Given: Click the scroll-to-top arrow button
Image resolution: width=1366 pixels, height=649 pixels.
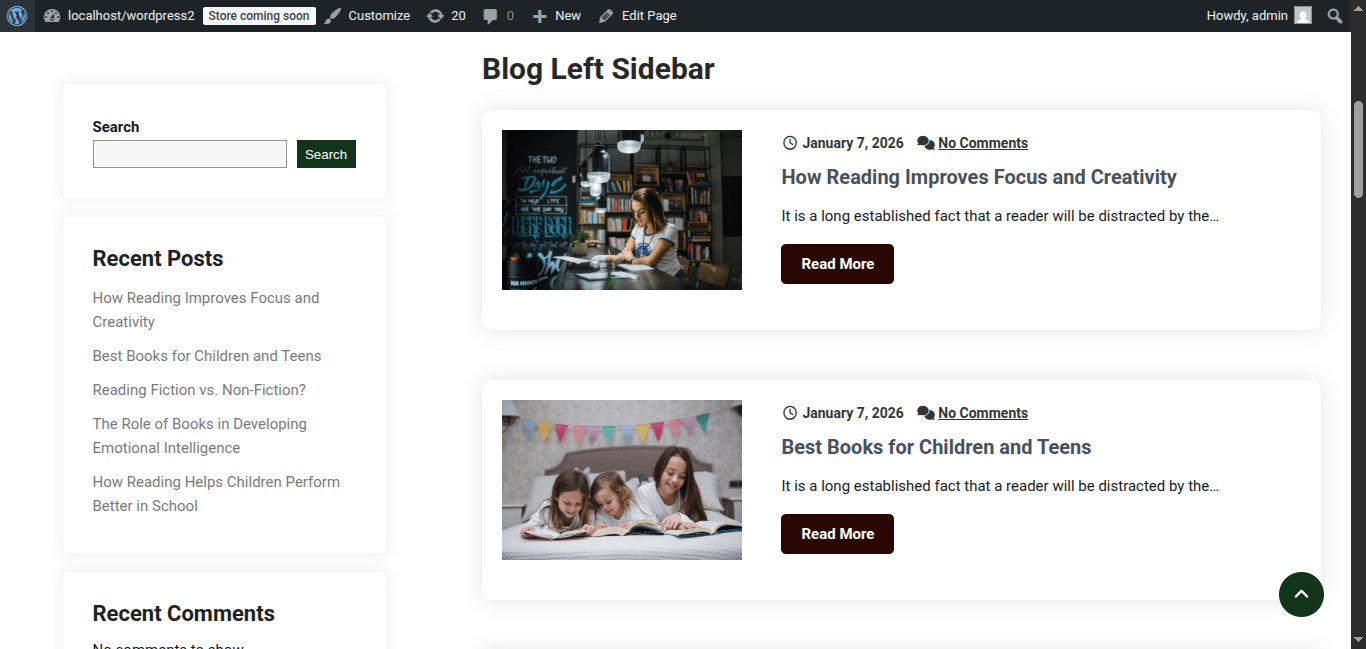Looking at the screenshot, I should click(x=1301, y=594).
